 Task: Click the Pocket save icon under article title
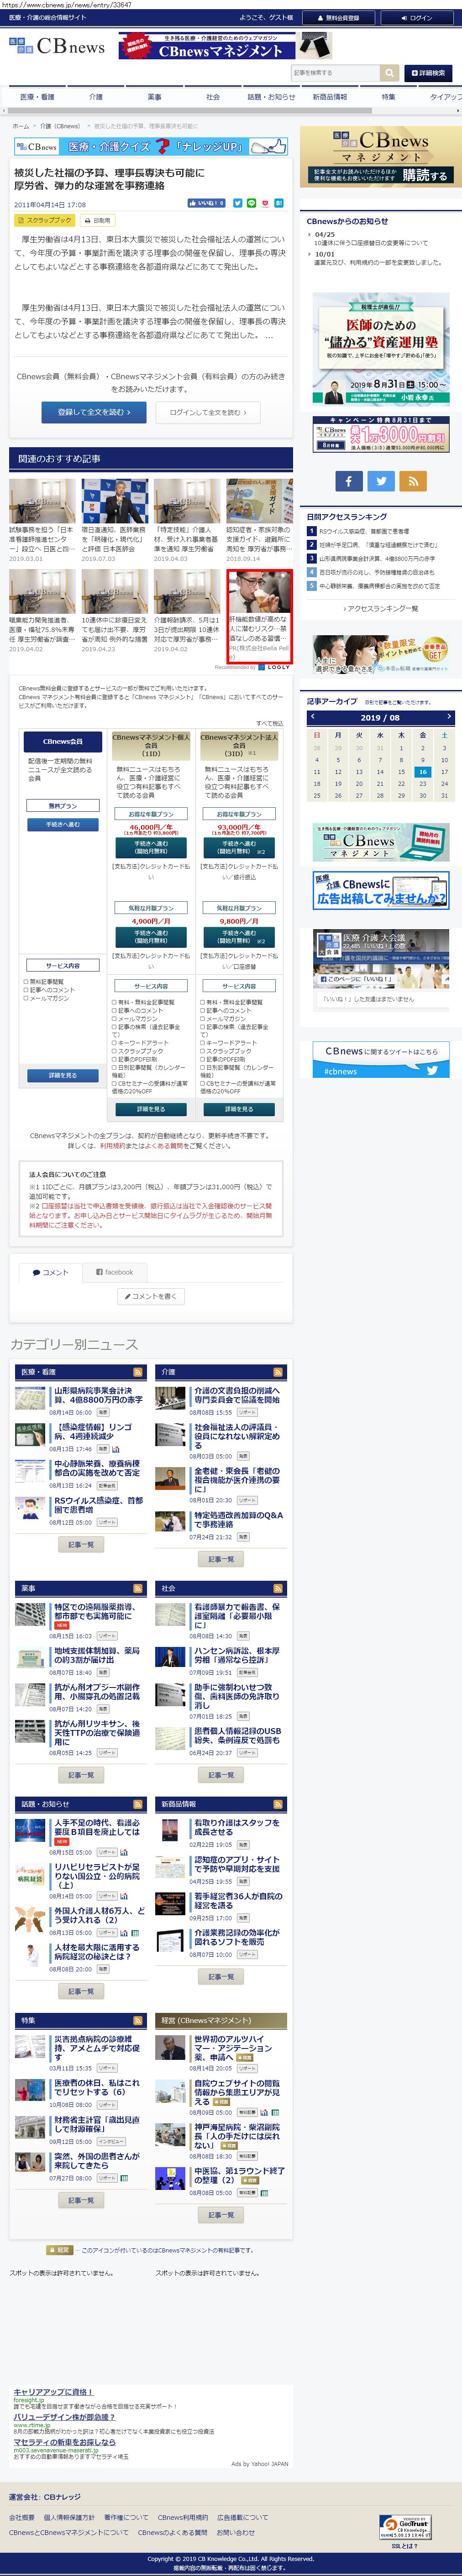tap(265, 203)
